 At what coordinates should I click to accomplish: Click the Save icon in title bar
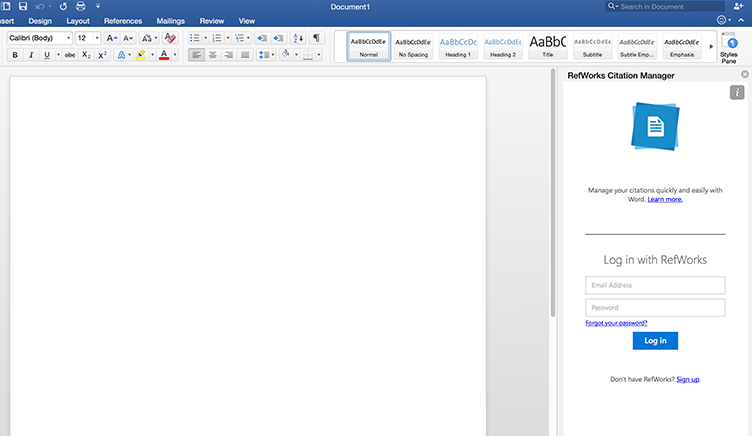[23, 6]
